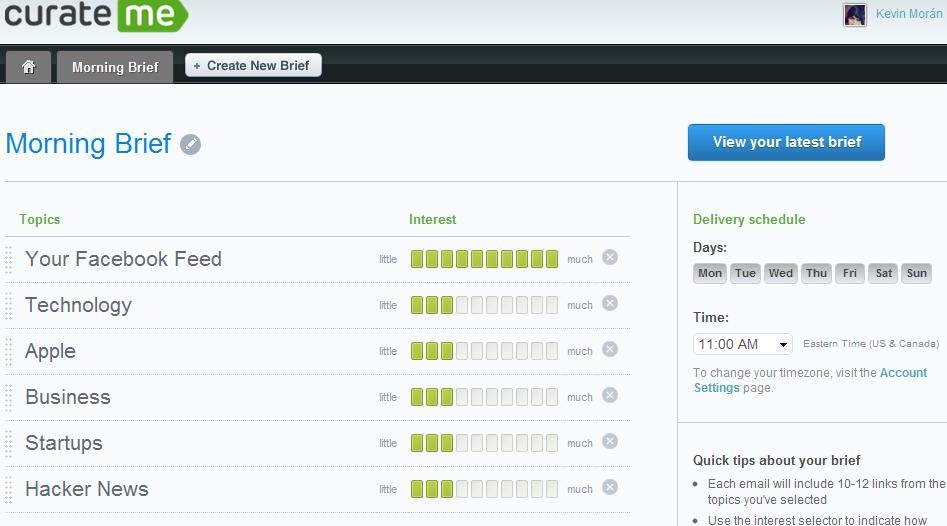Click Create New Brief tab button
The image size is (947, 526).
[x=253, y=65]
